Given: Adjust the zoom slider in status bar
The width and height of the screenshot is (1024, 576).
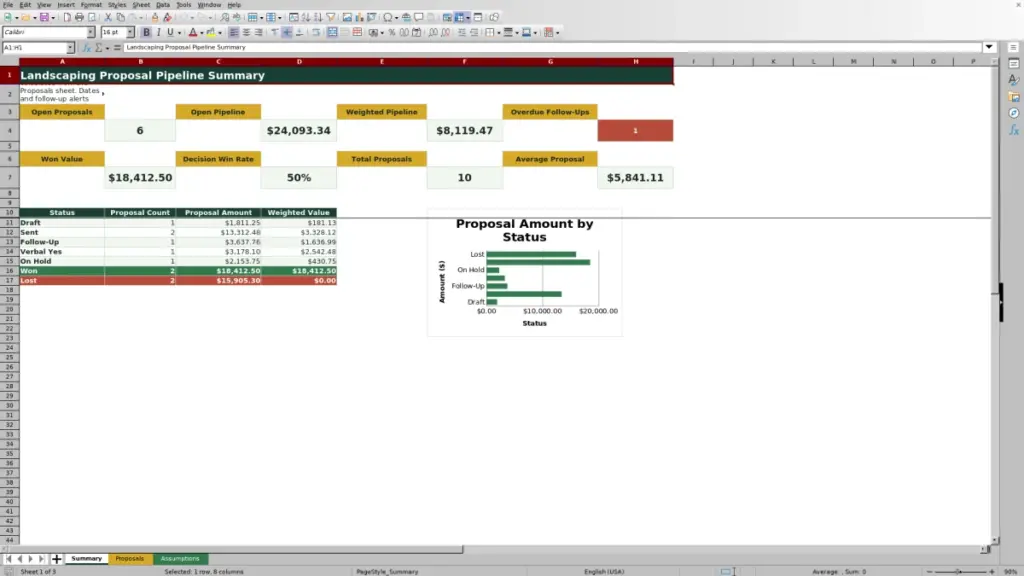Looking at the screenshot, I should pyautogui.click(x=960, y=571).
